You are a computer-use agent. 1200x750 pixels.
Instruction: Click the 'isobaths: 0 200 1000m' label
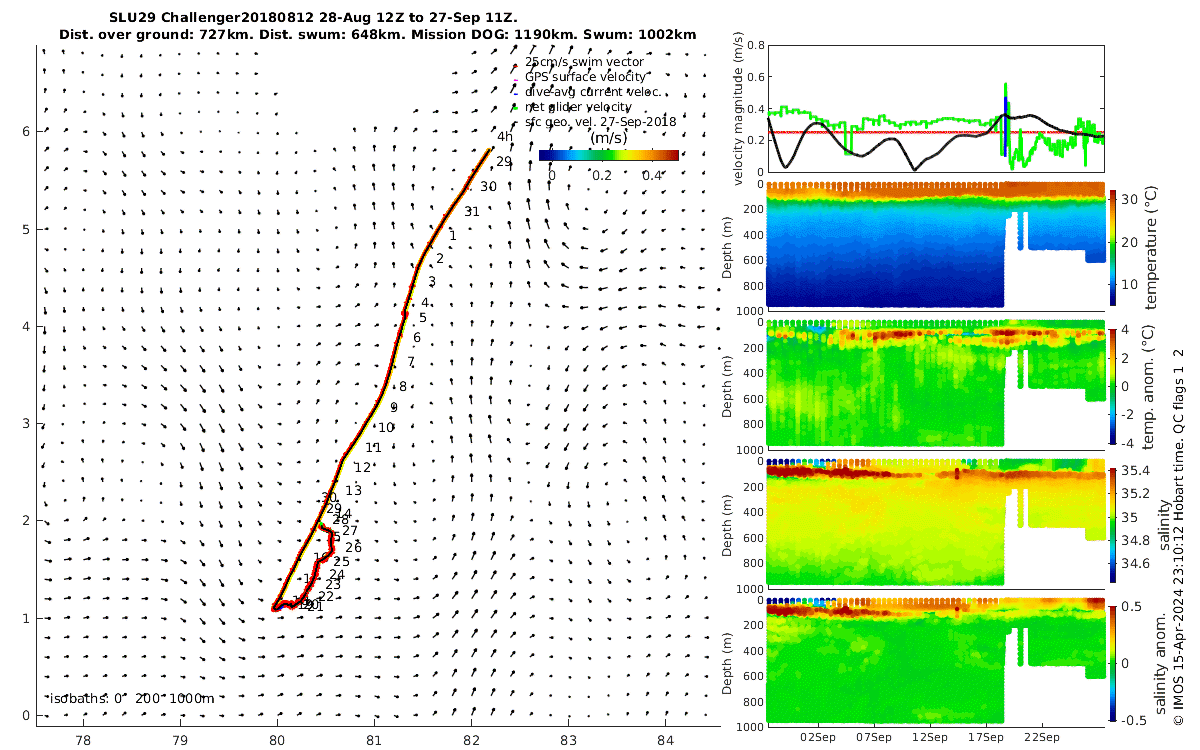click(x=131, y=698)
